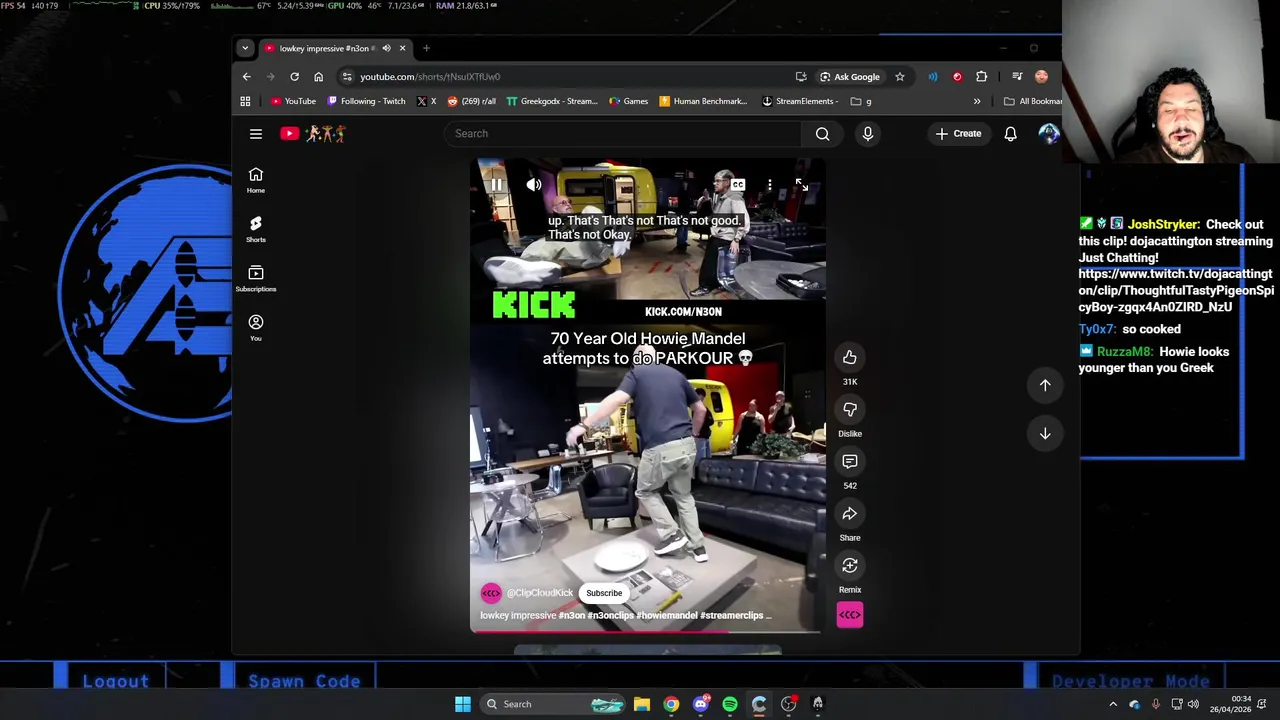
Task: Open the @ClipCloudKick channel name
Action: (540, 593)
